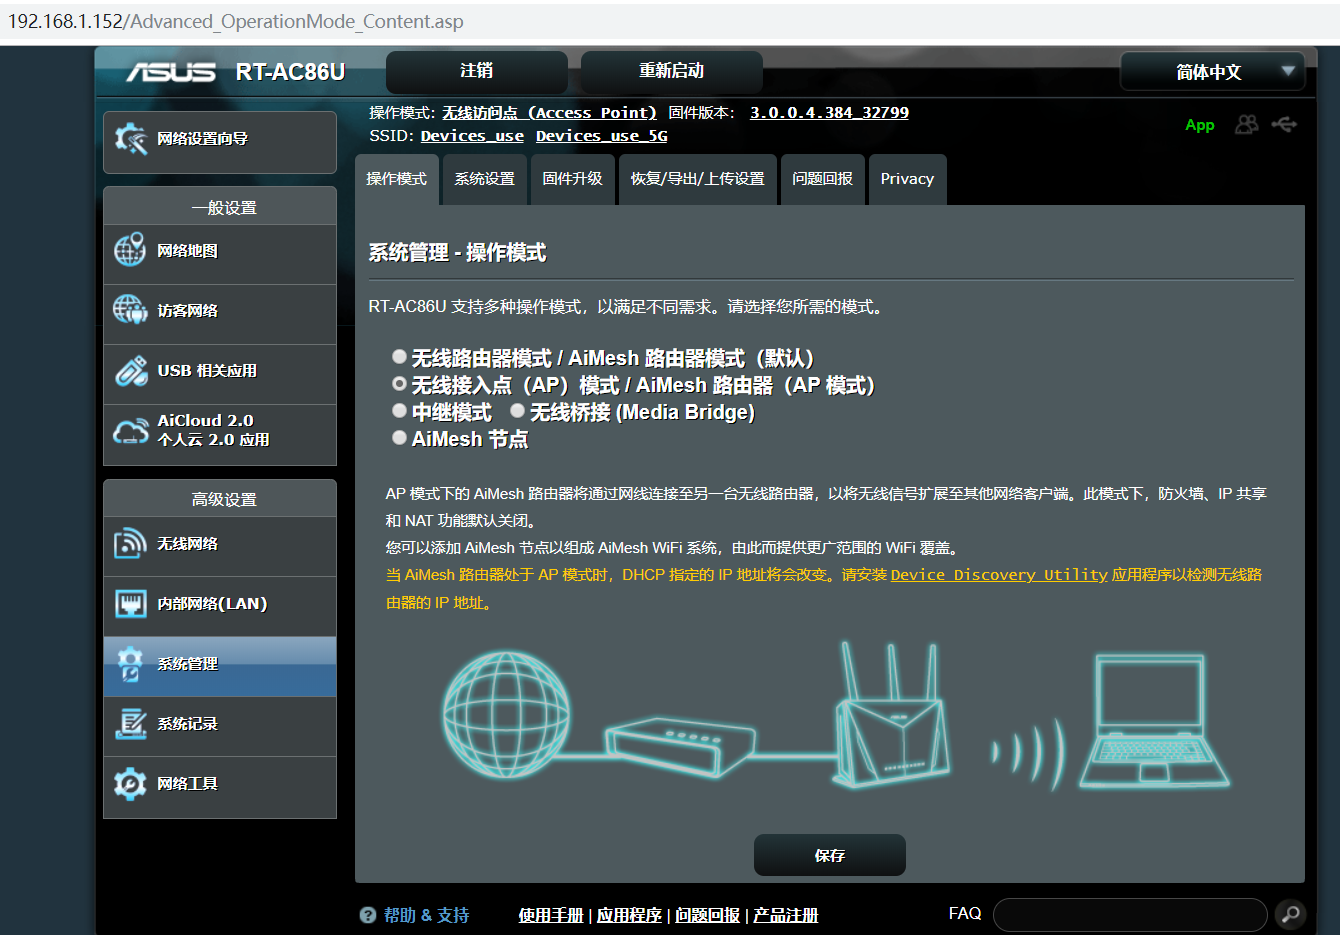Select 无线接入点 (AP) 模式 radio button
Screen dimensions: 1340x935
pos(399,383)
